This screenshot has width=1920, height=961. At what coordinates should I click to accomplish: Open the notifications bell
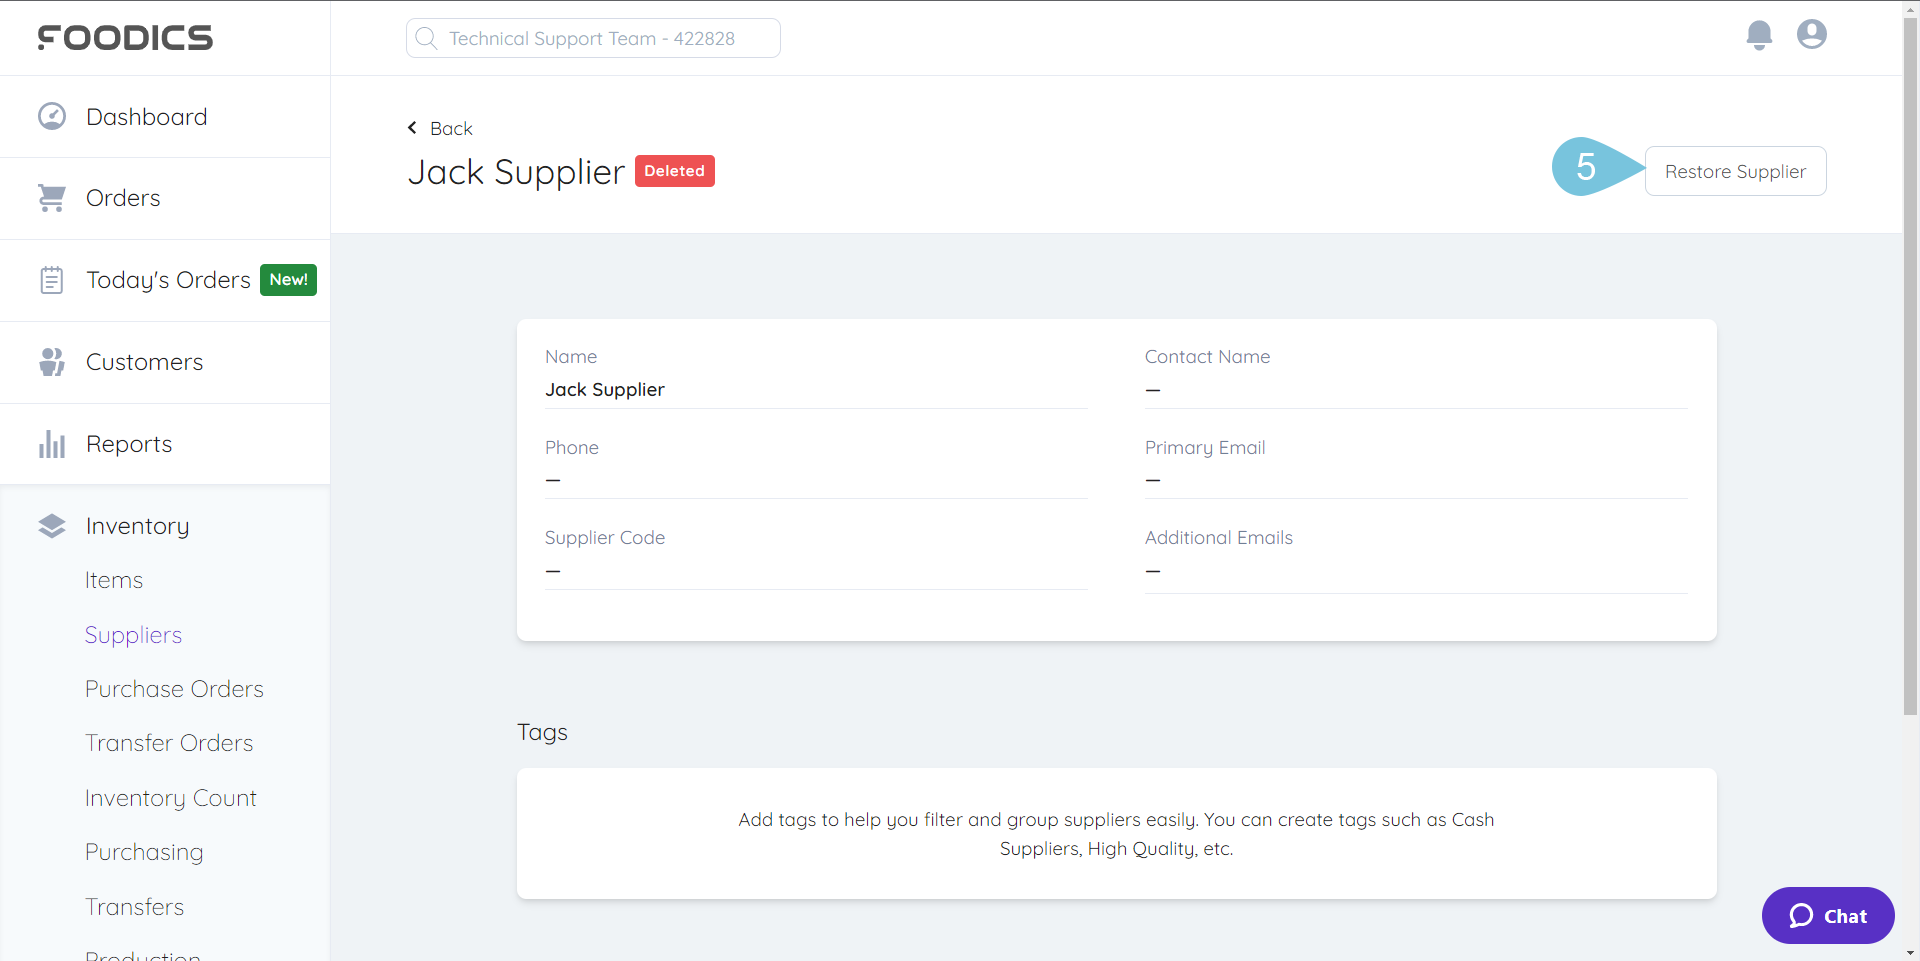pos(1759,35)
